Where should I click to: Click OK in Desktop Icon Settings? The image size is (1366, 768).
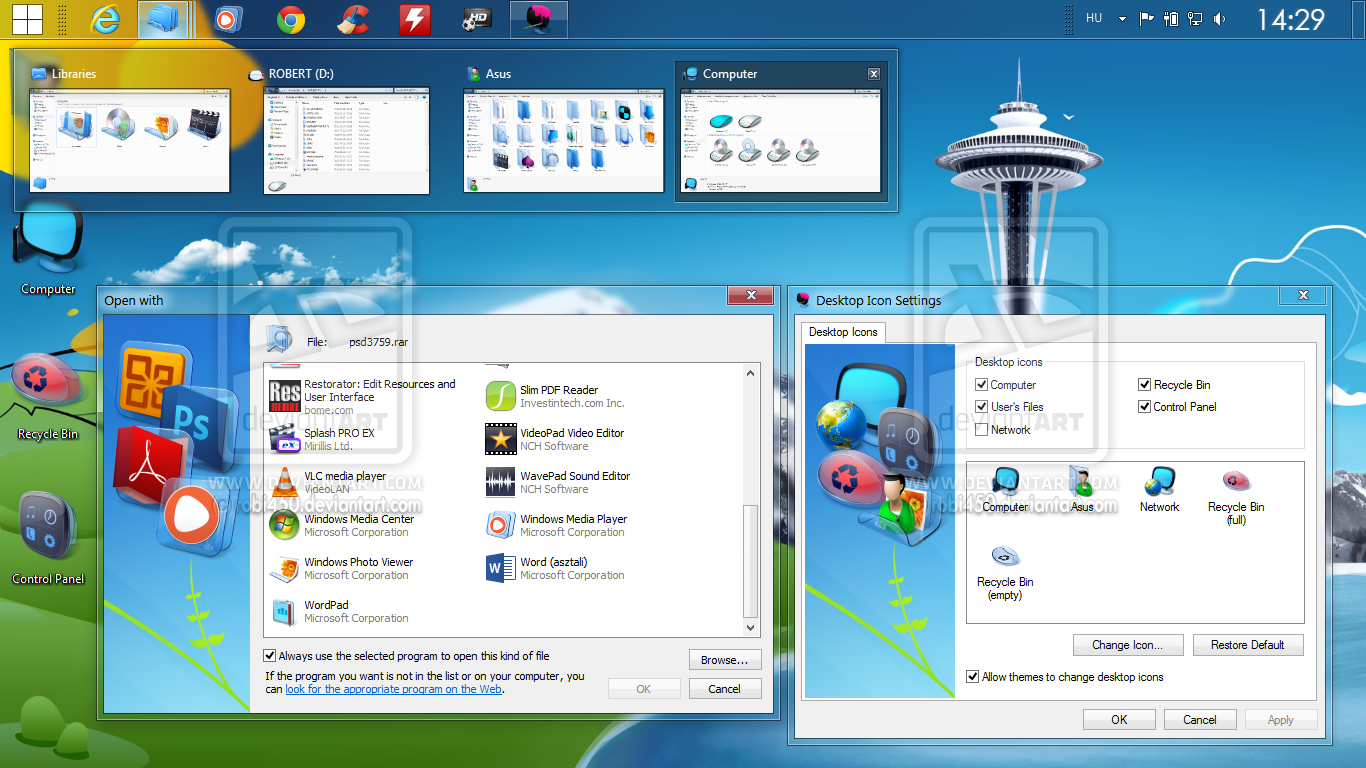pyautogui.click(x=1119, y=720)
